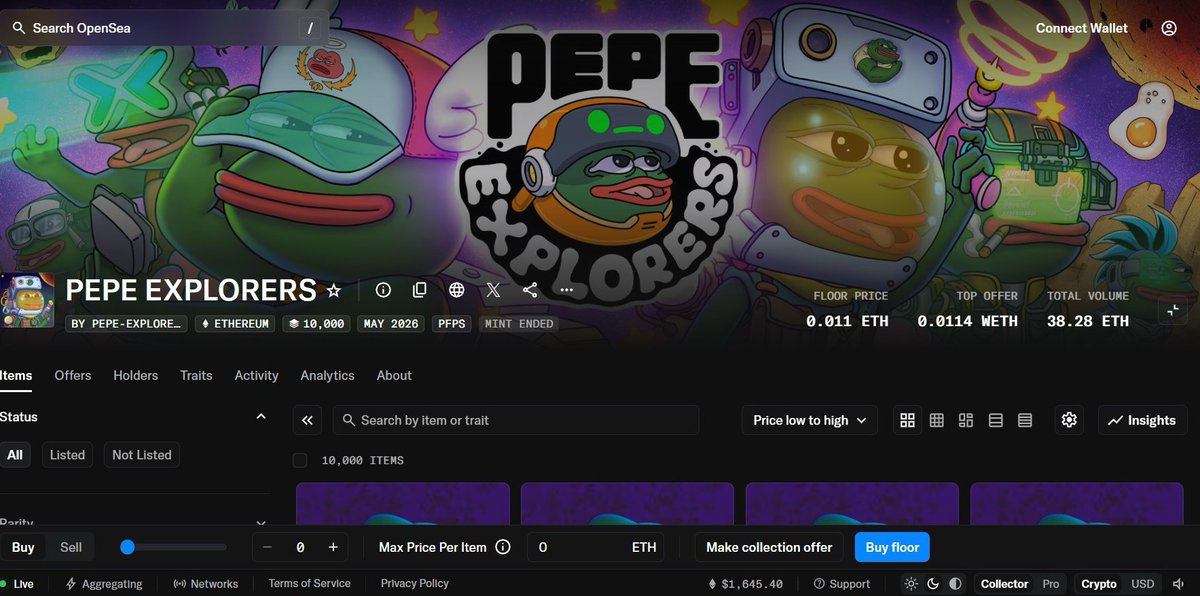Image resolution: width=1200 pixels, height=596 pixels.
Task: Open the Traits tab
Action: [196, 375]
